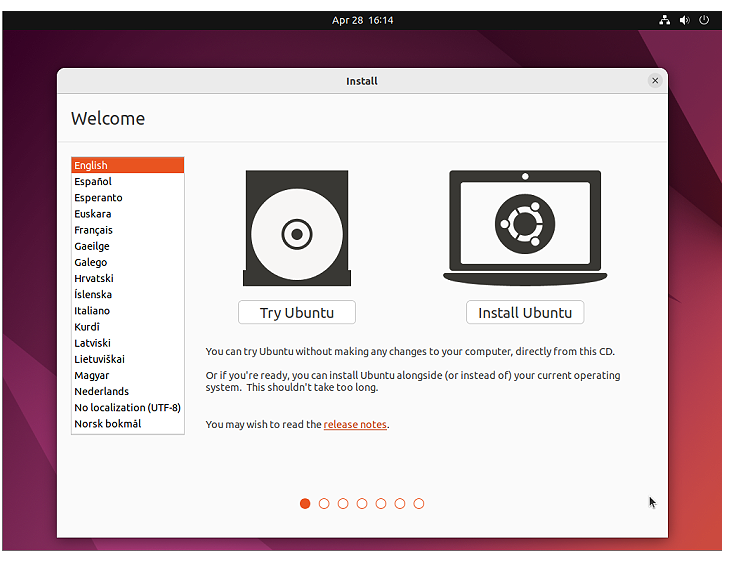Screen dimensions: 737x562
Task: Click the laptop icon above Install Ubuntu
Action: pos(525,228)
